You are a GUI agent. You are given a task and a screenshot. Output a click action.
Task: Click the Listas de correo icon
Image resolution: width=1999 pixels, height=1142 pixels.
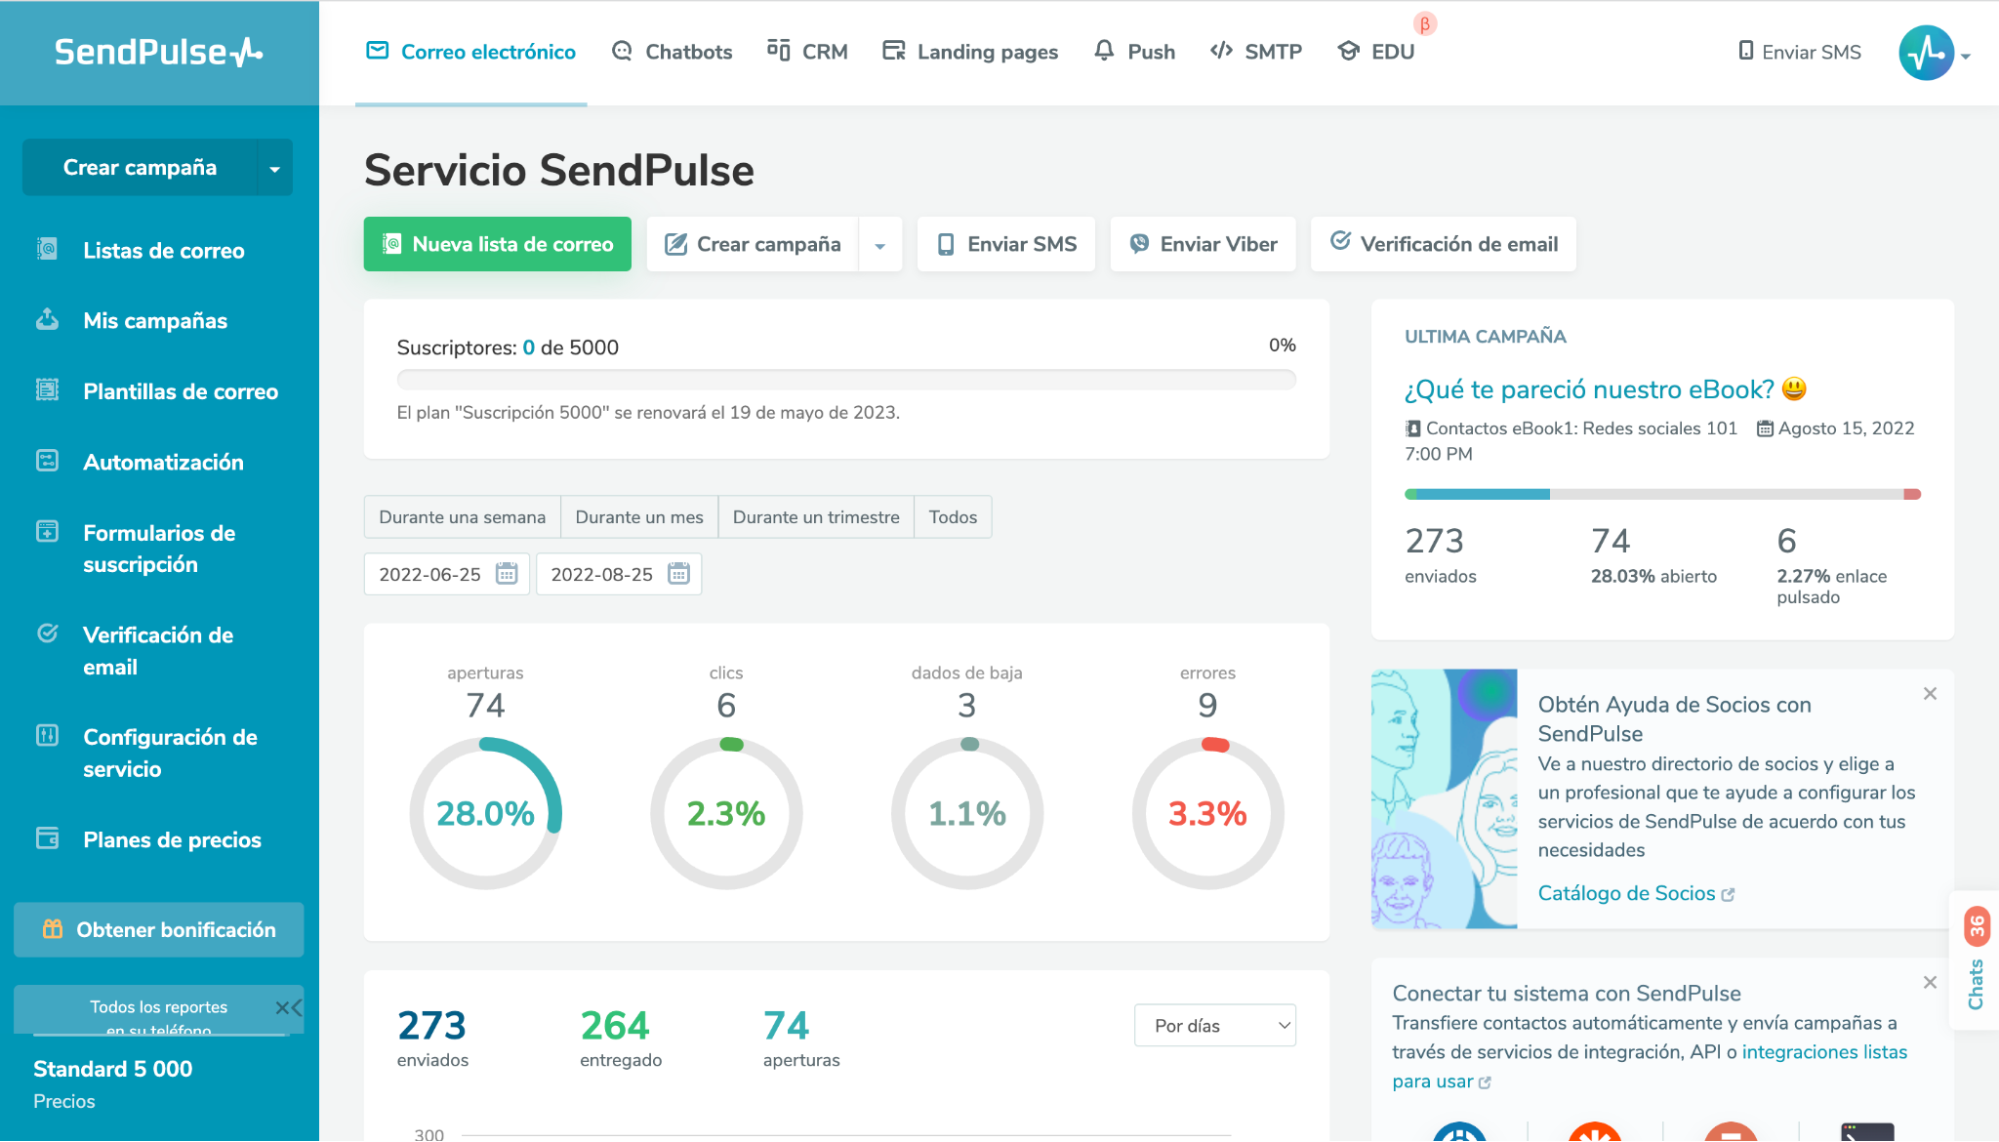(x=47, y=249)
